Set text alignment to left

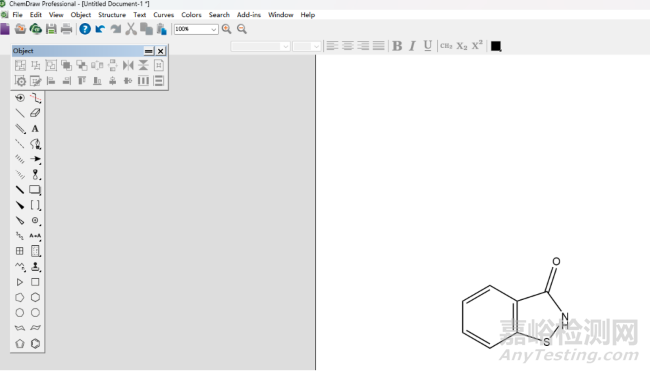click(332, 46)
